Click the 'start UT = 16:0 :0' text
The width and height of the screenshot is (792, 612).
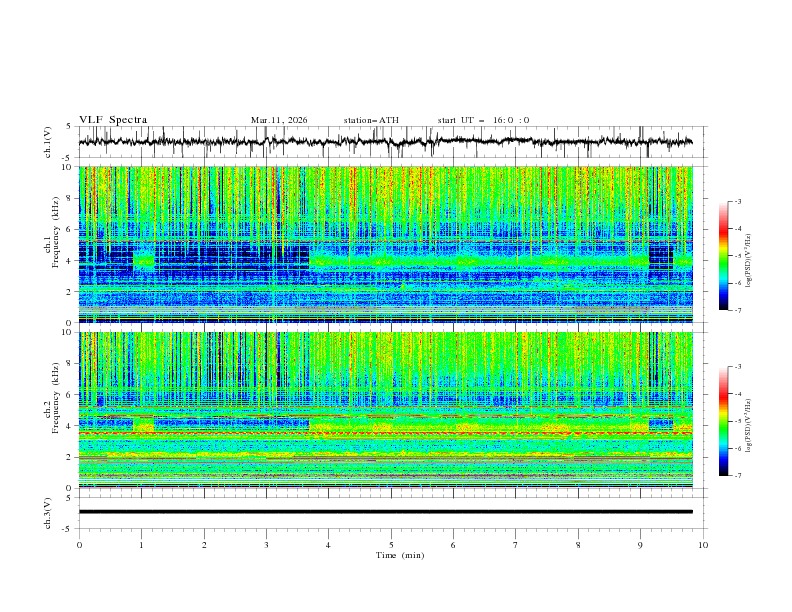tap(483, 120)
